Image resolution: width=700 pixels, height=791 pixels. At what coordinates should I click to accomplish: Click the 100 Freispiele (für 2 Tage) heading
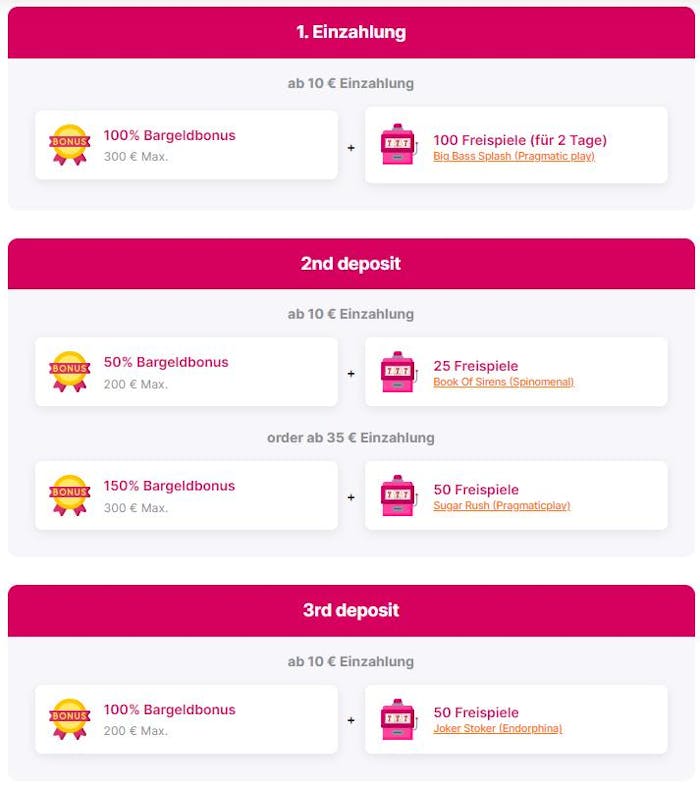click(x=519, y=140)
